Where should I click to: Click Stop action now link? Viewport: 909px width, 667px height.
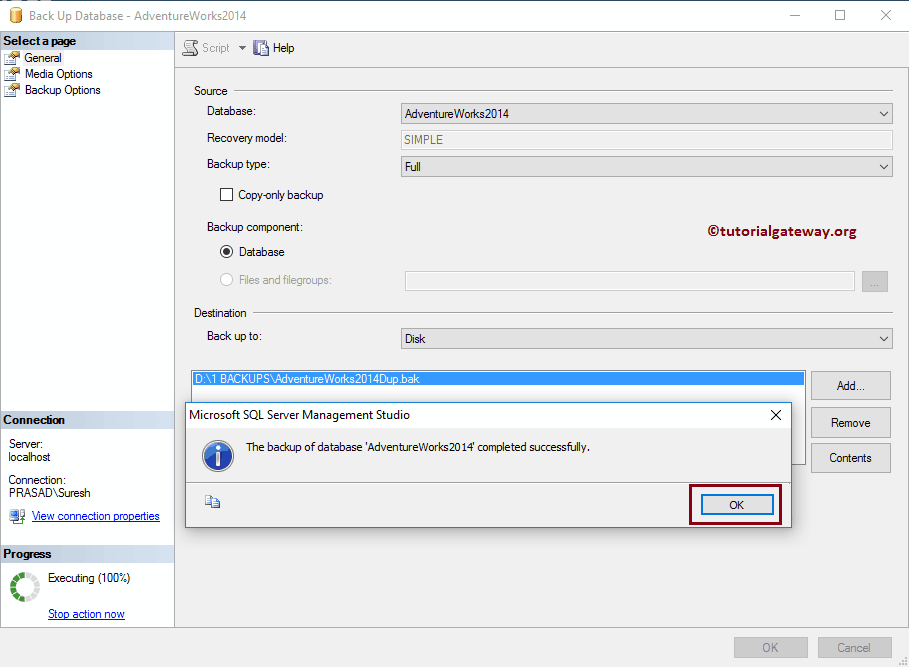(x=86, y=614)
